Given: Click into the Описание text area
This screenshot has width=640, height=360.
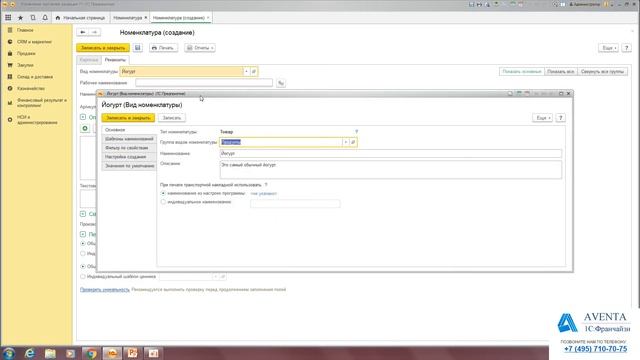Looking at the screenshot, I should pyautogui.click(x=391, y=169).
